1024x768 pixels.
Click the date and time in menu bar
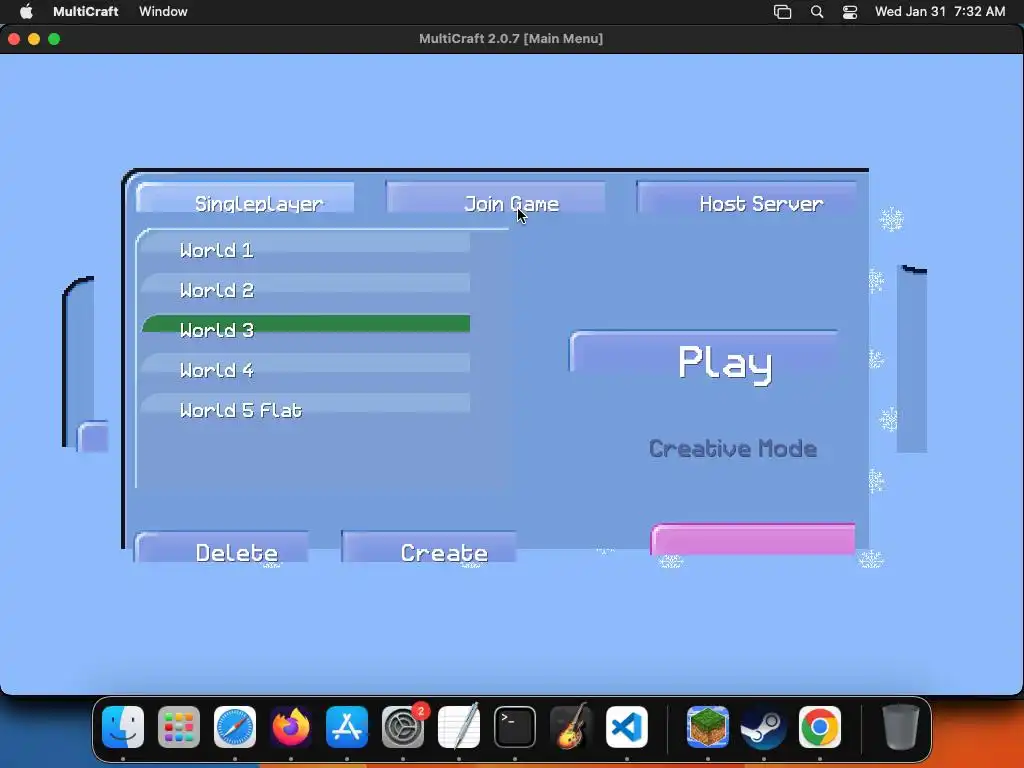940,11
